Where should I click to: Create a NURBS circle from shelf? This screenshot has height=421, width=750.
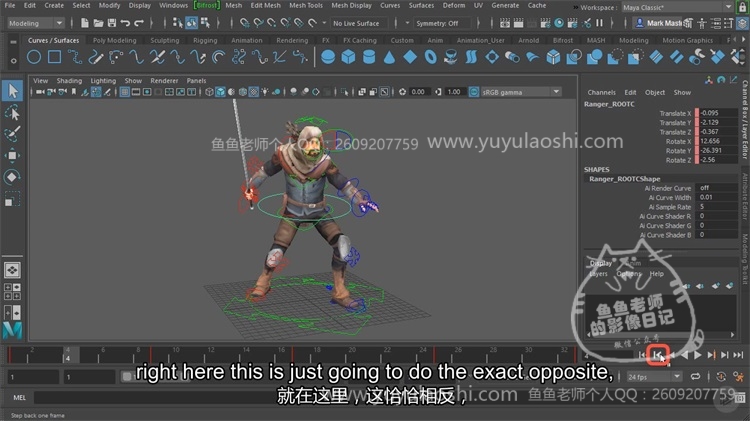[33, 57]
